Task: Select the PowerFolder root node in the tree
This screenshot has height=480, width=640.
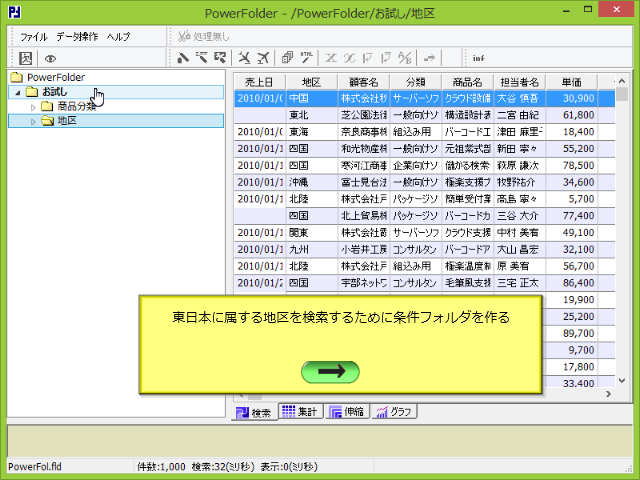Action: [x=56, y=77]
